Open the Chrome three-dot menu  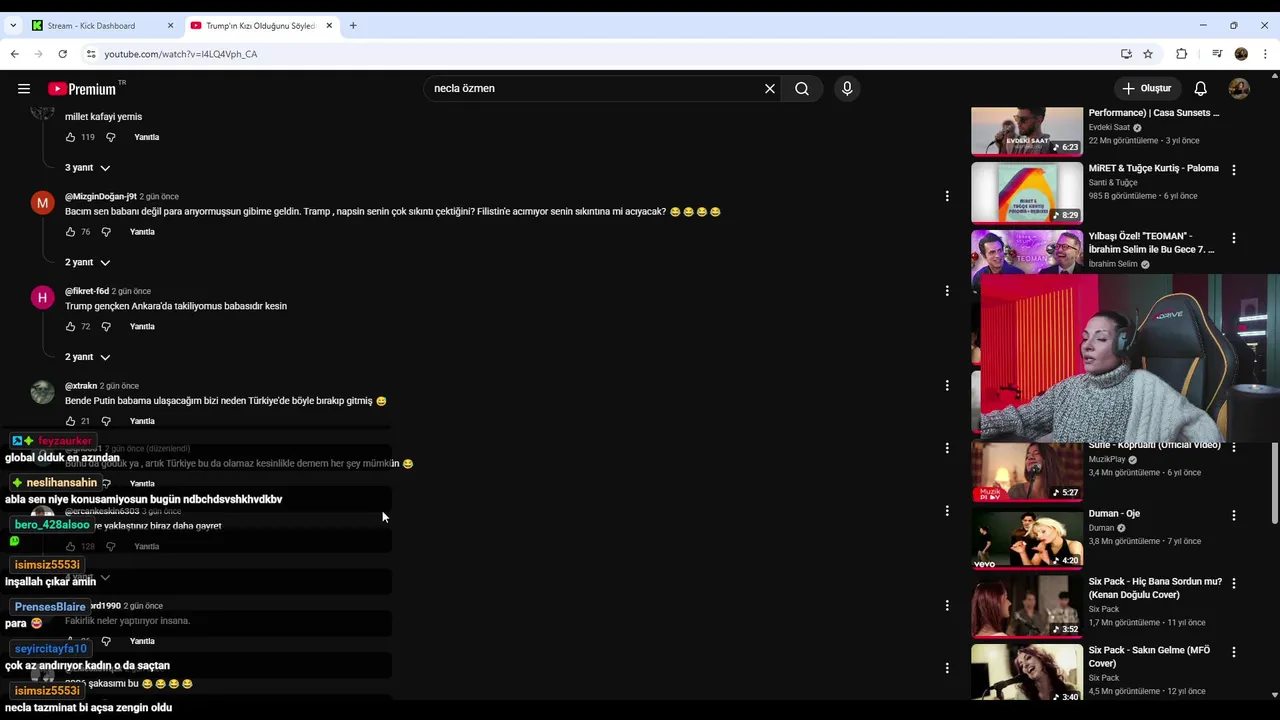[1266, 54]
